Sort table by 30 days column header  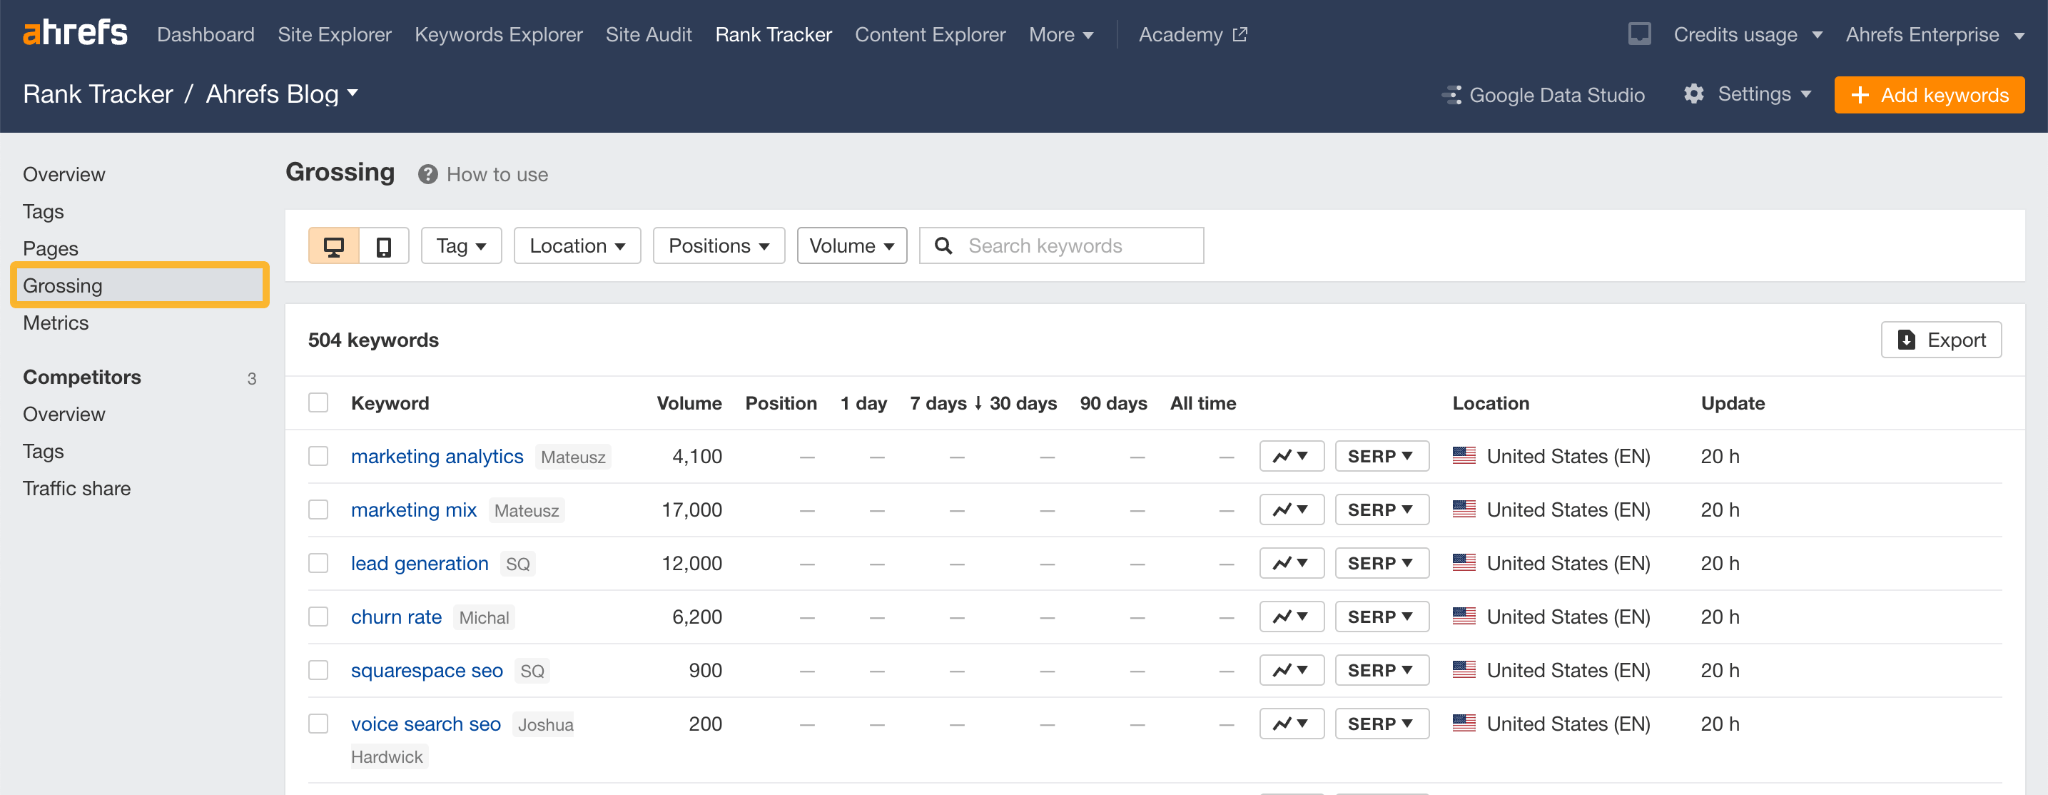coord(1023,403)
